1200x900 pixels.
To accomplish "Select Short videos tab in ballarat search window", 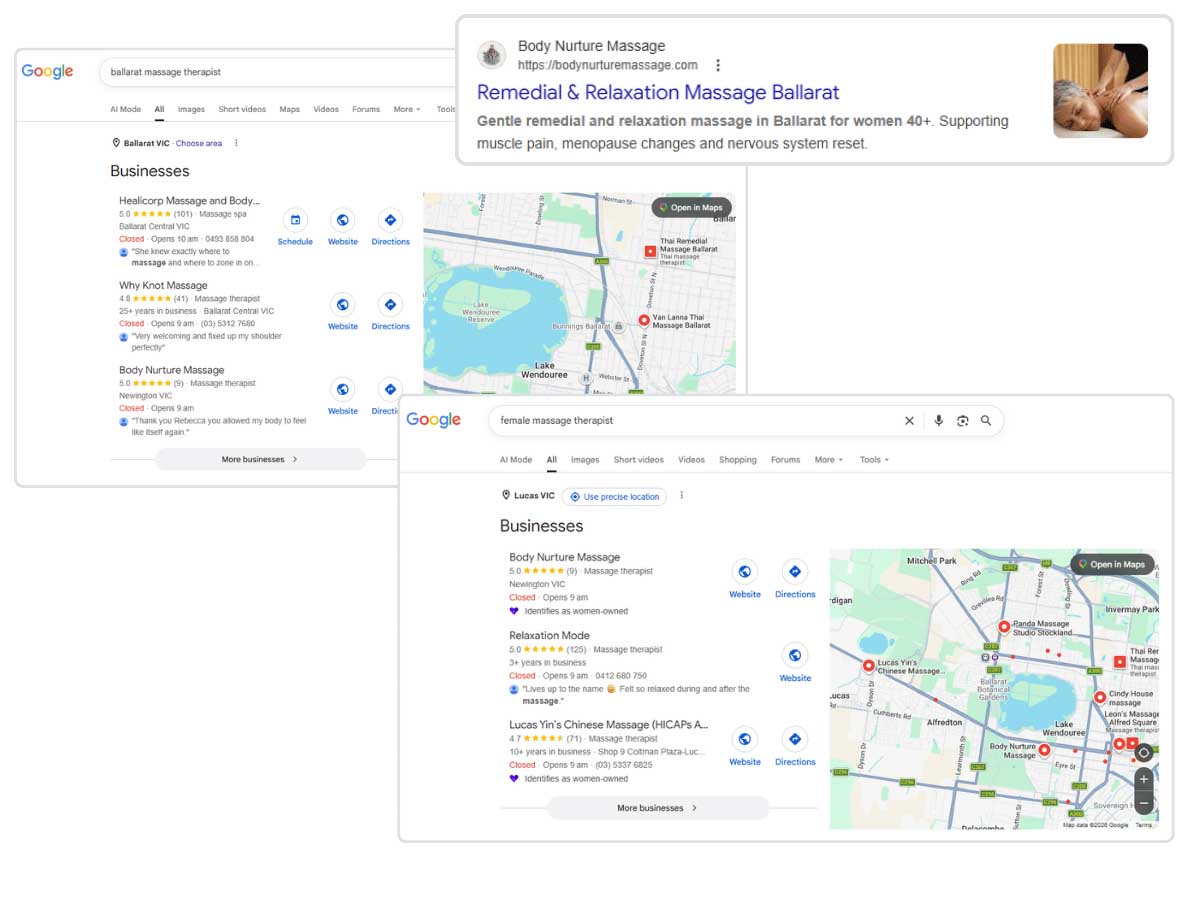I will click(x=242, y=110).
